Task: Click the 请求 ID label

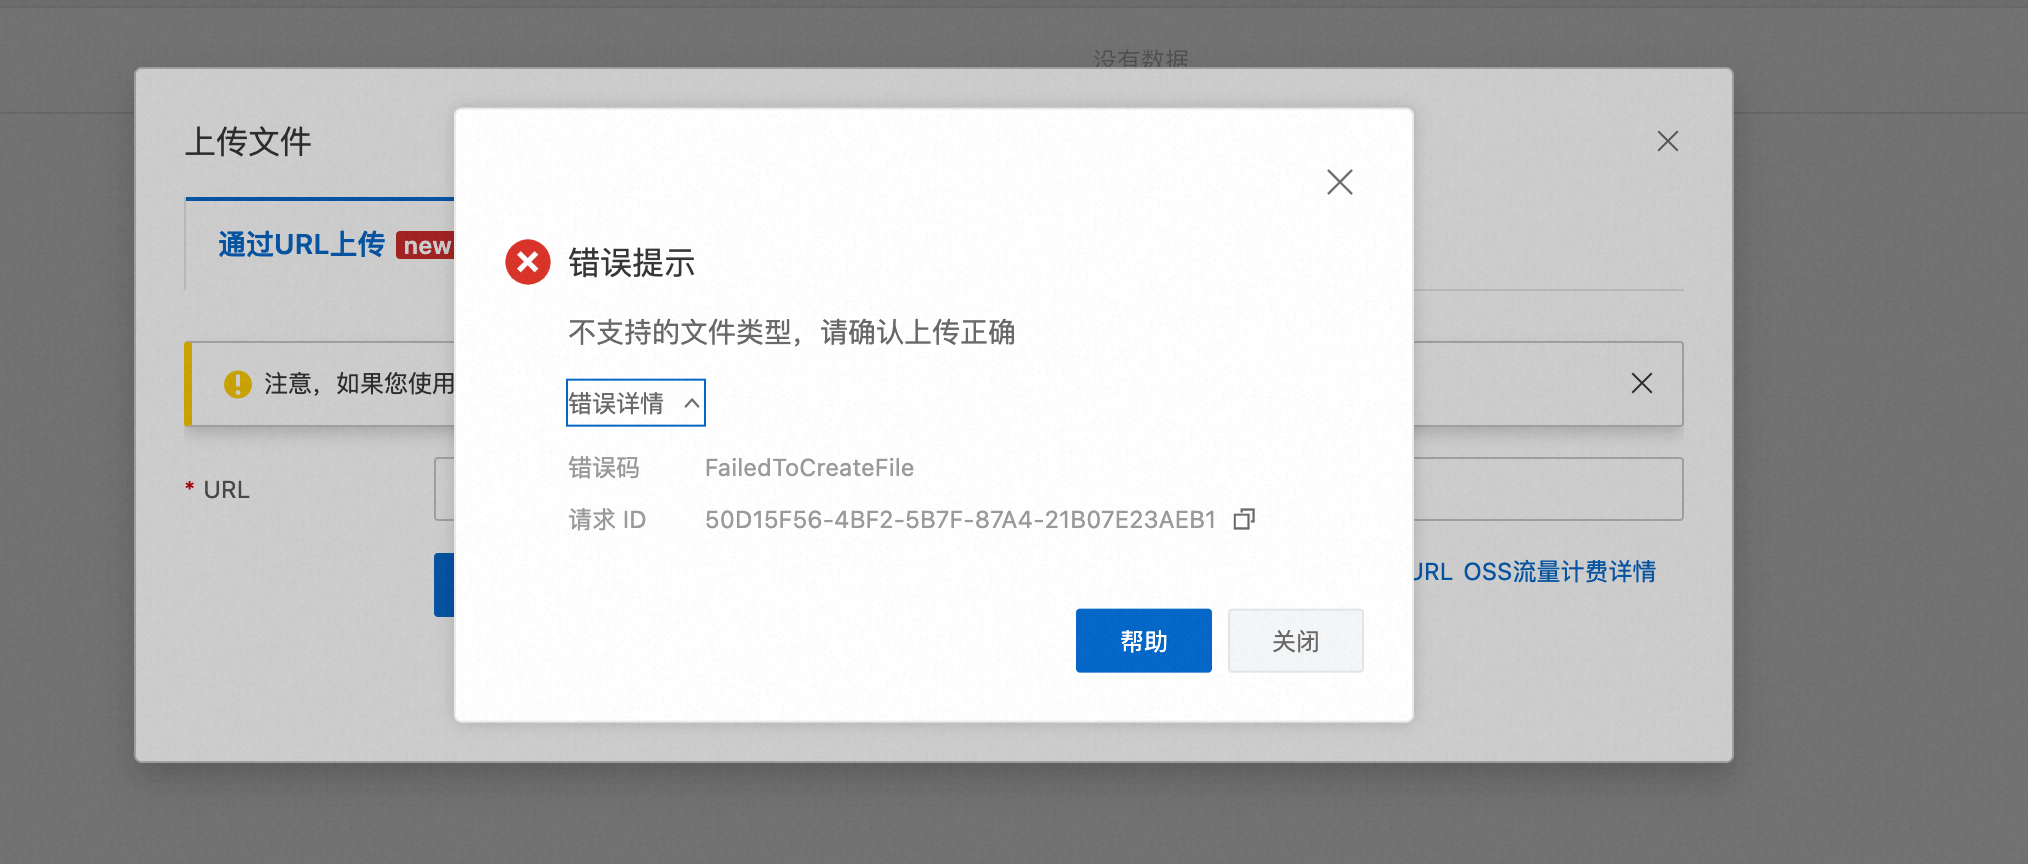Action: tap(607, 520)
